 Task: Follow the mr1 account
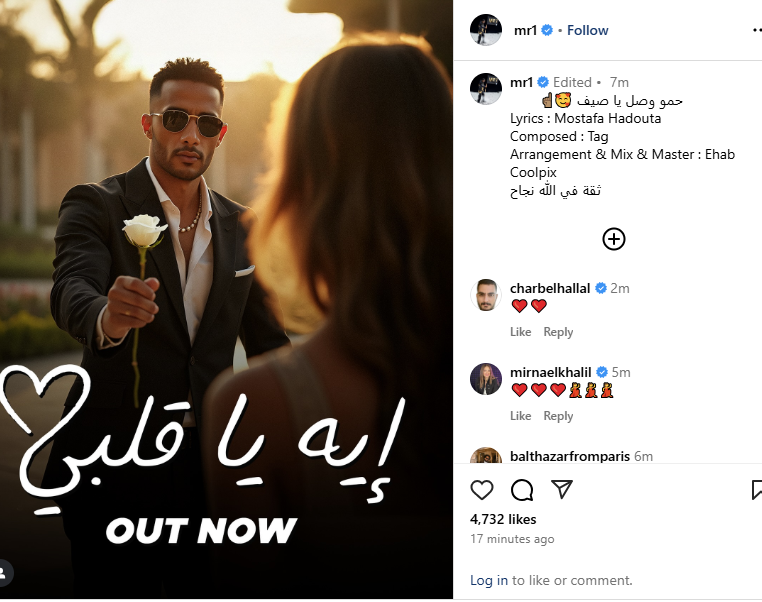[x=588, y=30]
